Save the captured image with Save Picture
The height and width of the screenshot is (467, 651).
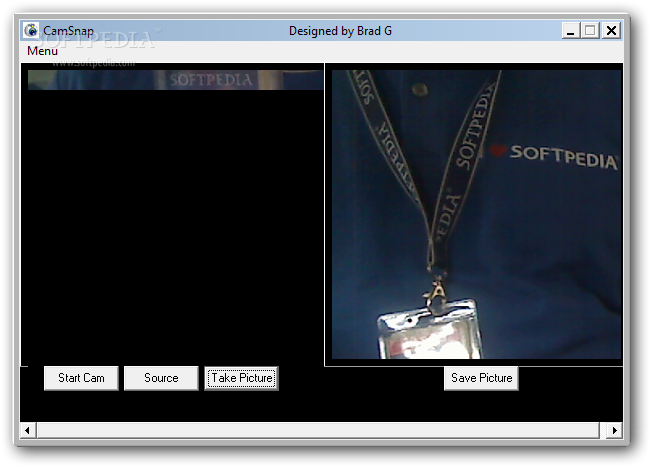pyautogui.click(x=482, y=378)
